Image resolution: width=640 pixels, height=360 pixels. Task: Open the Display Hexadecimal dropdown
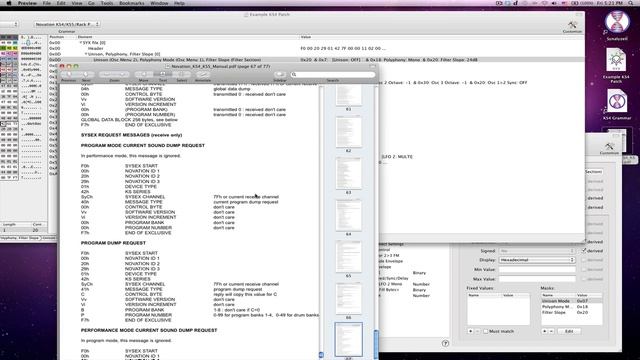coord(537,260)
